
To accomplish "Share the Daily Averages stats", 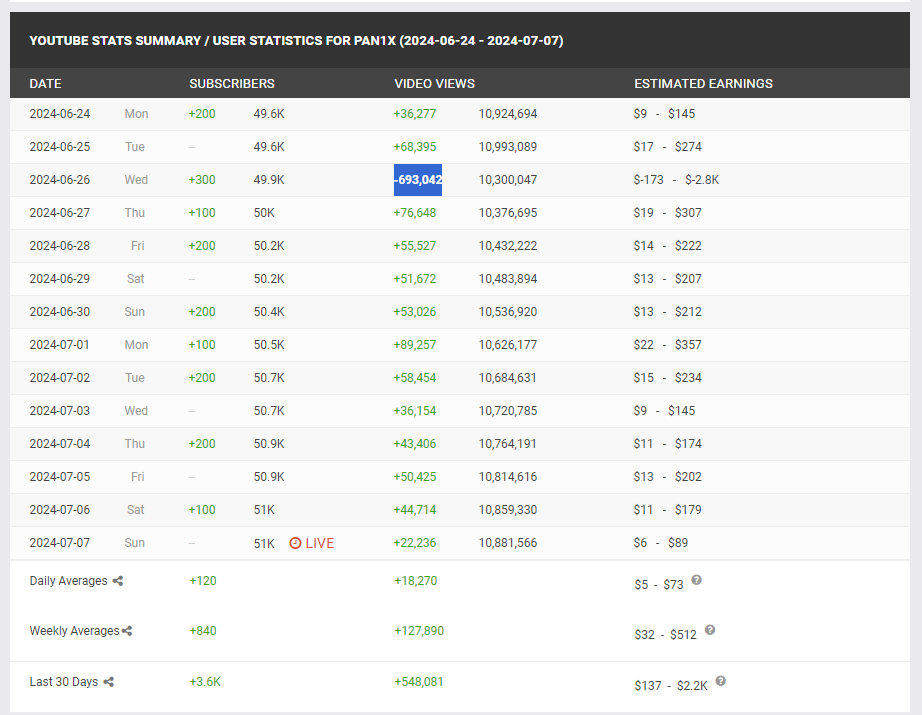I will (118, 581).
